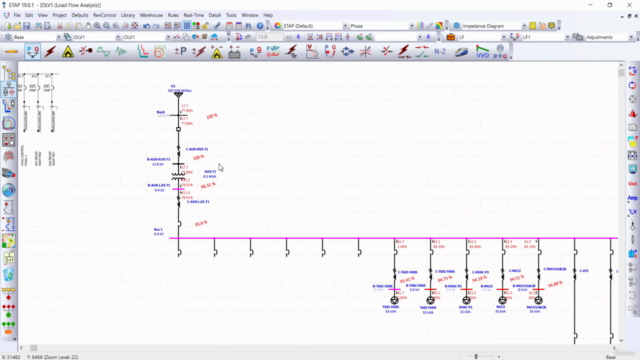Toggle the project lock icon

205,26
